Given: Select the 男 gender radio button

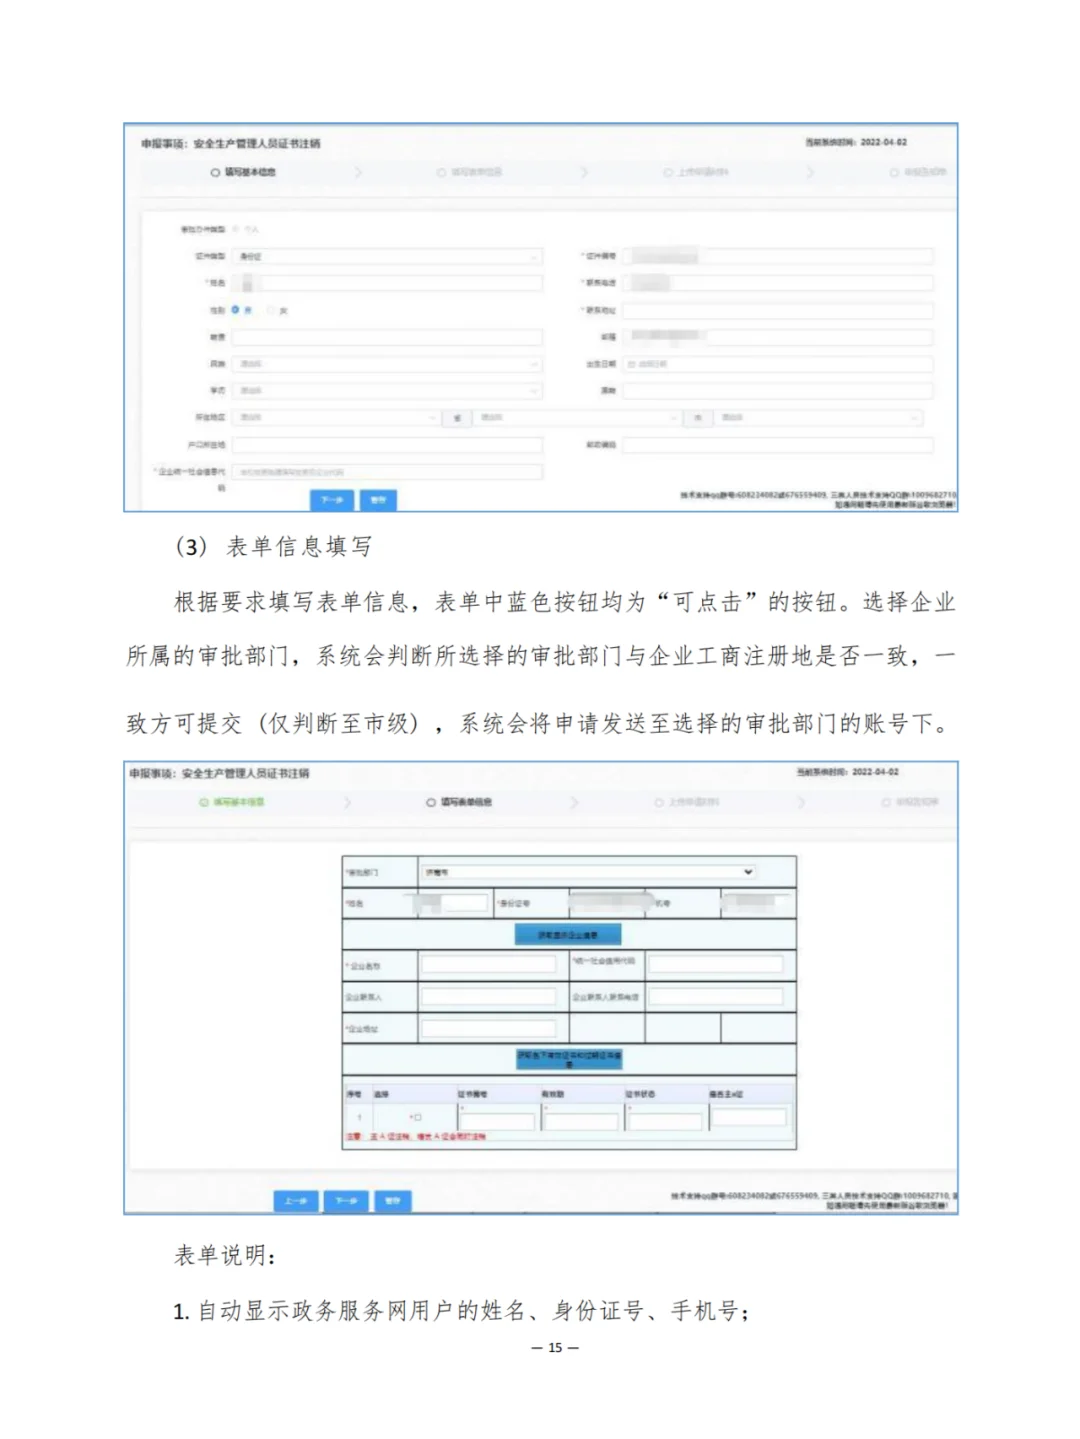Looking at the screenshot, I should tap(235, 309).
